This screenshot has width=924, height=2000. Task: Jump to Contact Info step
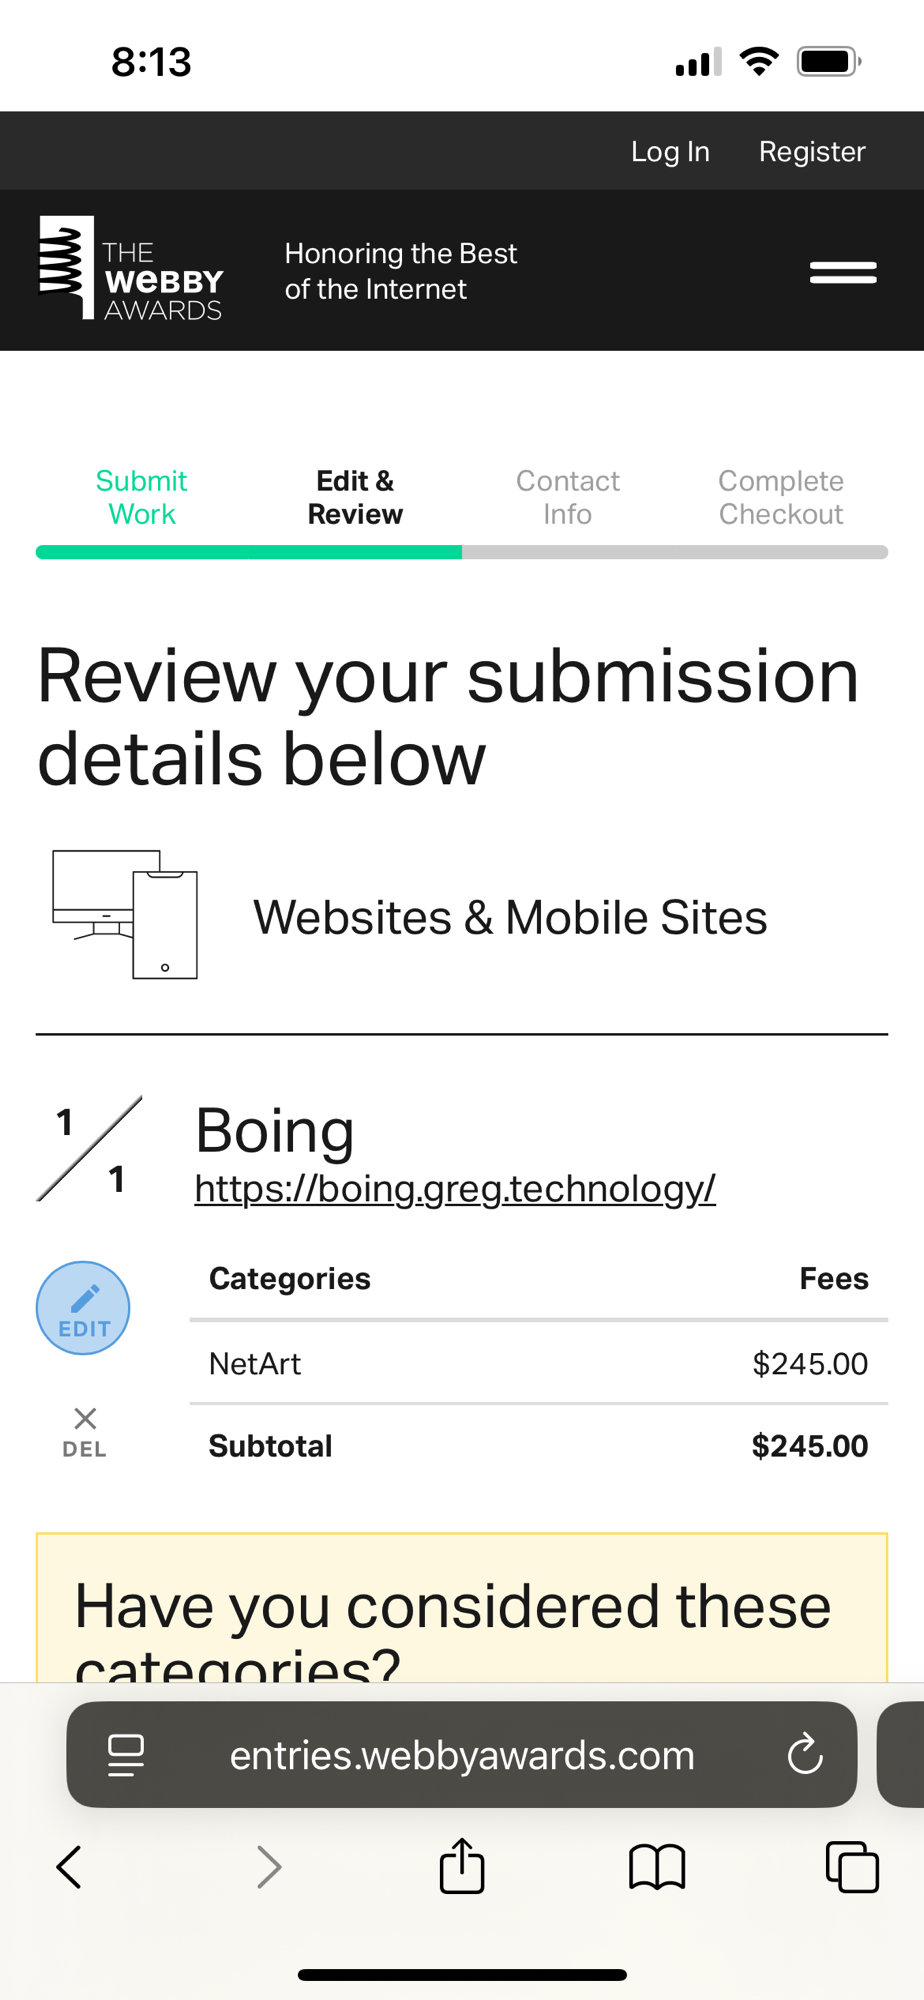click(x=567, y=497)
